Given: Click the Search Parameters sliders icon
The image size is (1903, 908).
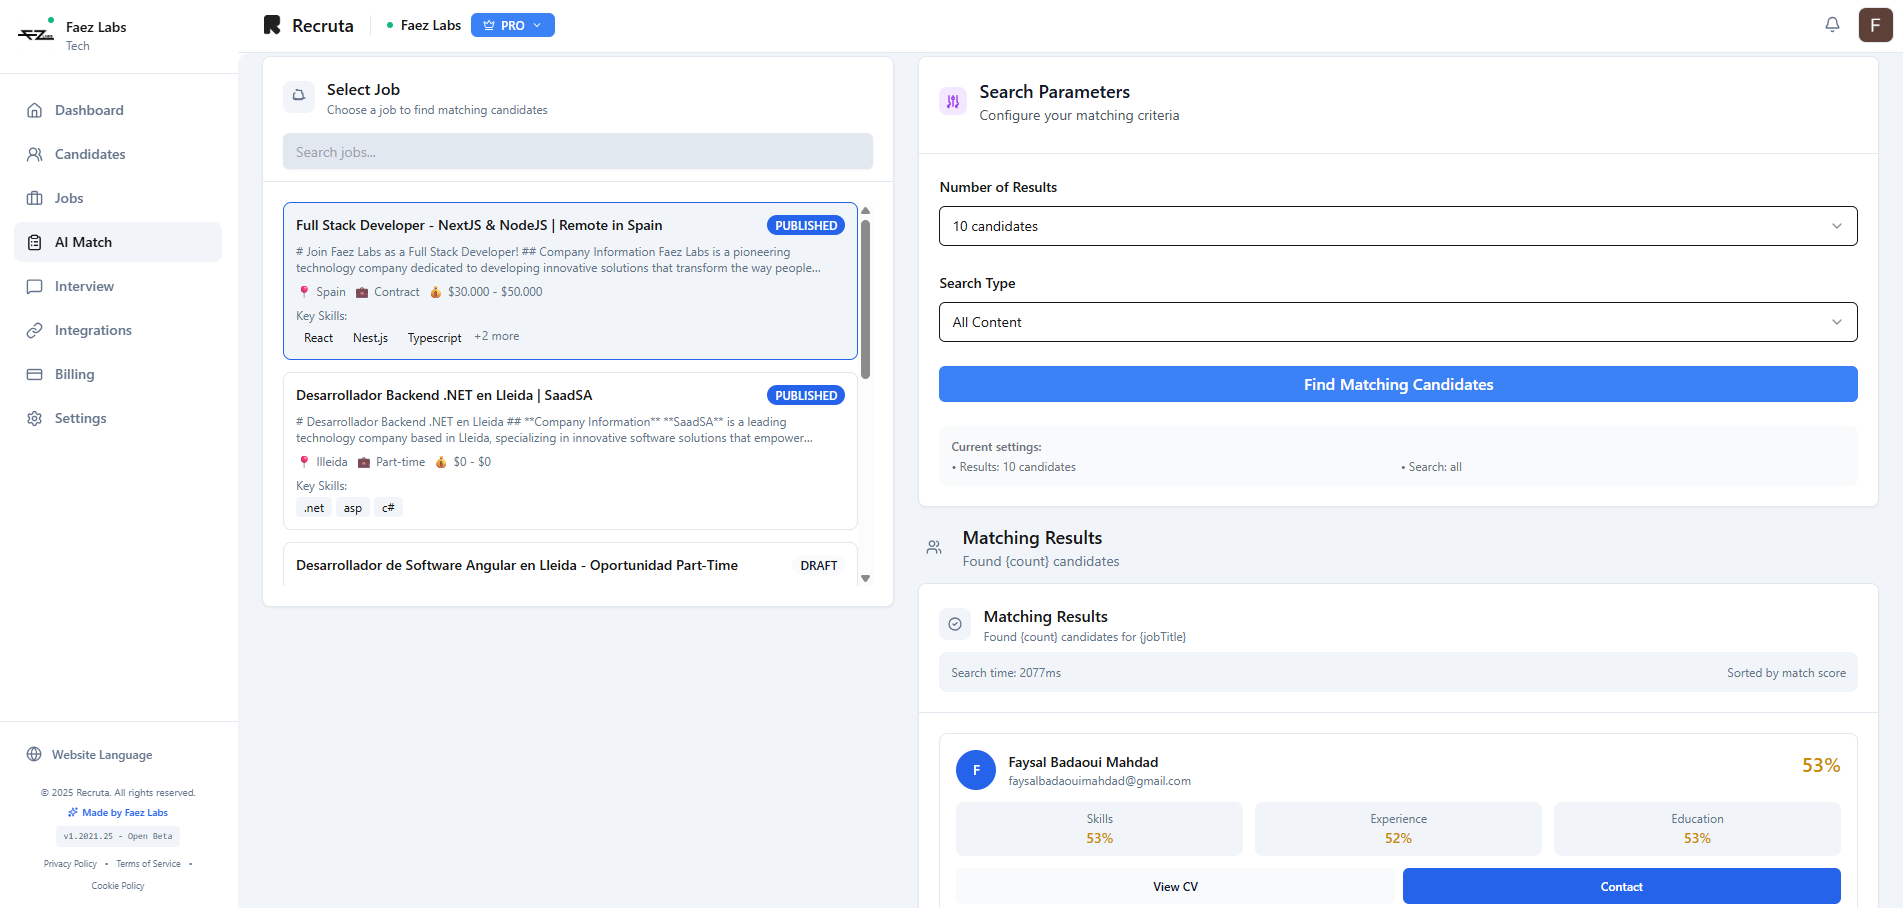Looking at the screenshot, I should (x=953, y=102).
